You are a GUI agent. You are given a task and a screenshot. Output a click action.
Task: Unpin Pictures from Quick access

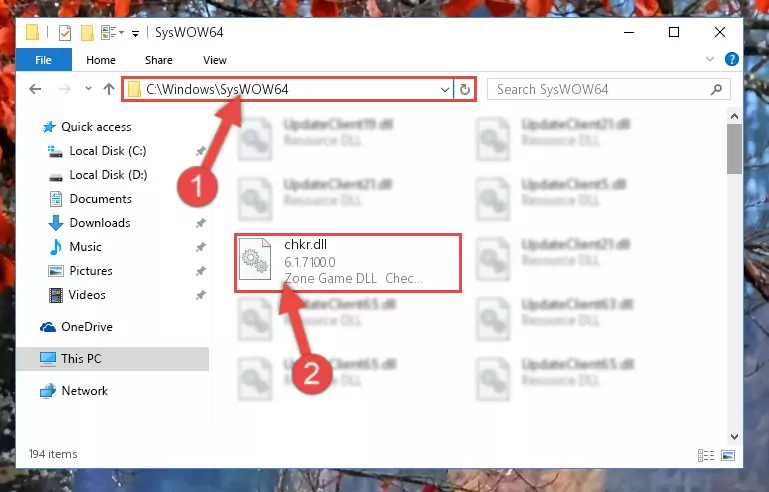pyautogui.click(x=200, y=271)
